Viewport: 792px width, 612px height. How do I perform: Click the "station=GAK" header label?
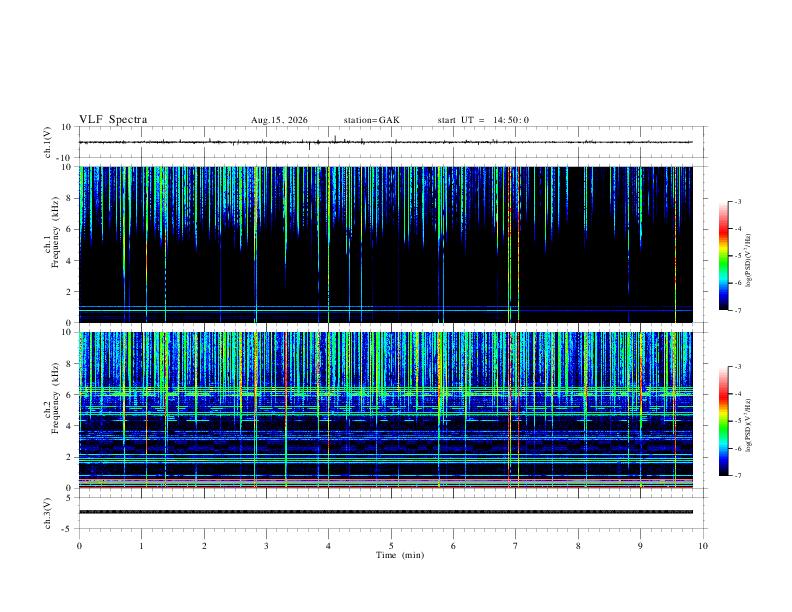tap(371, 120)
